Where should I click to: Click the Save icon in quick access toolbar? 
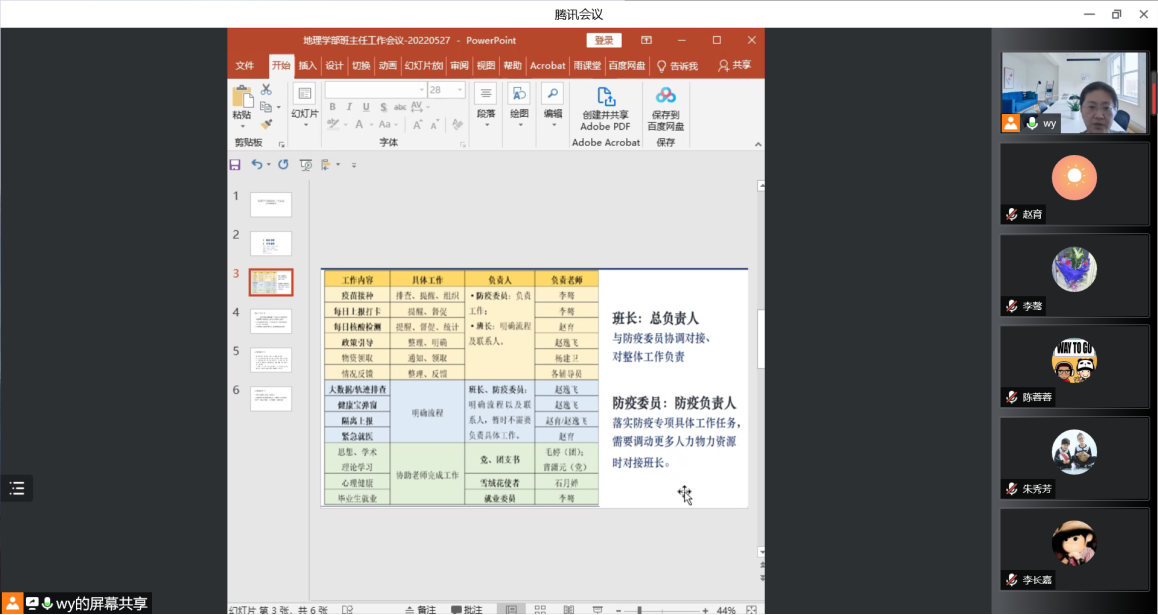coord(235,164)
